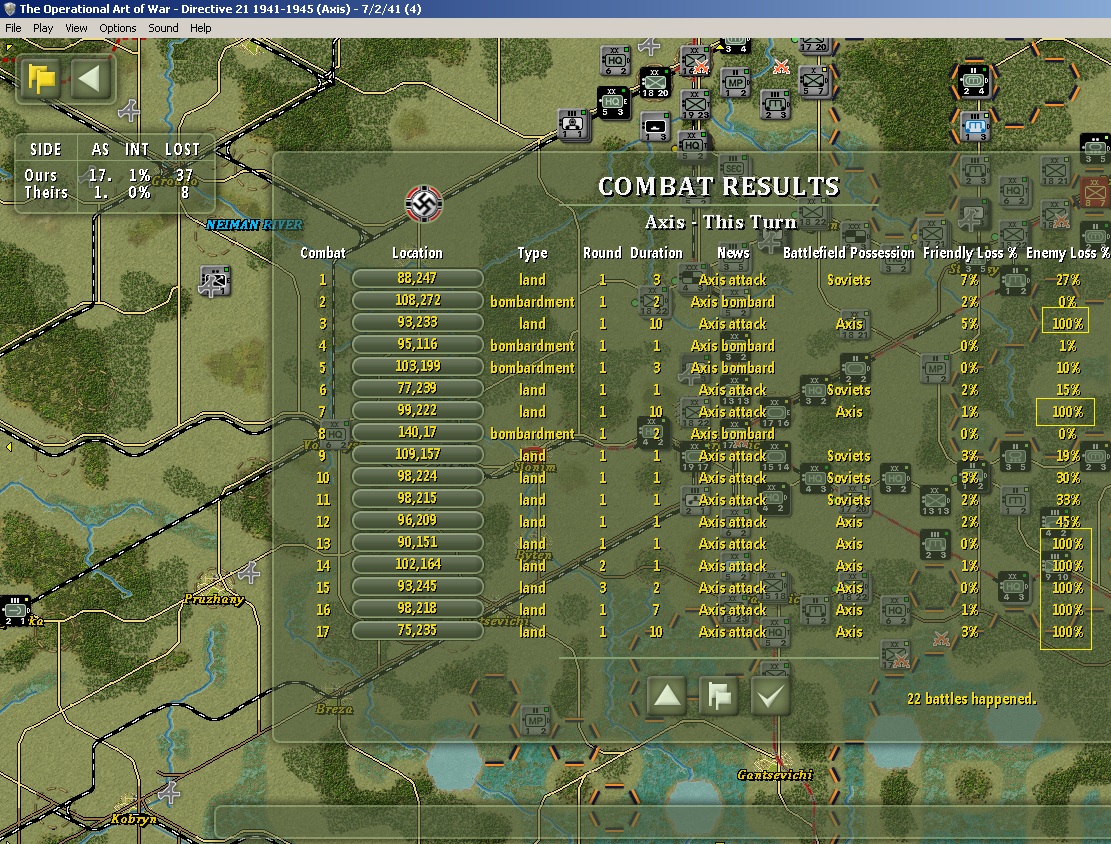Jump to combat location 102,164
This screenshot has width=1111, height=844.
click(417, 564)
